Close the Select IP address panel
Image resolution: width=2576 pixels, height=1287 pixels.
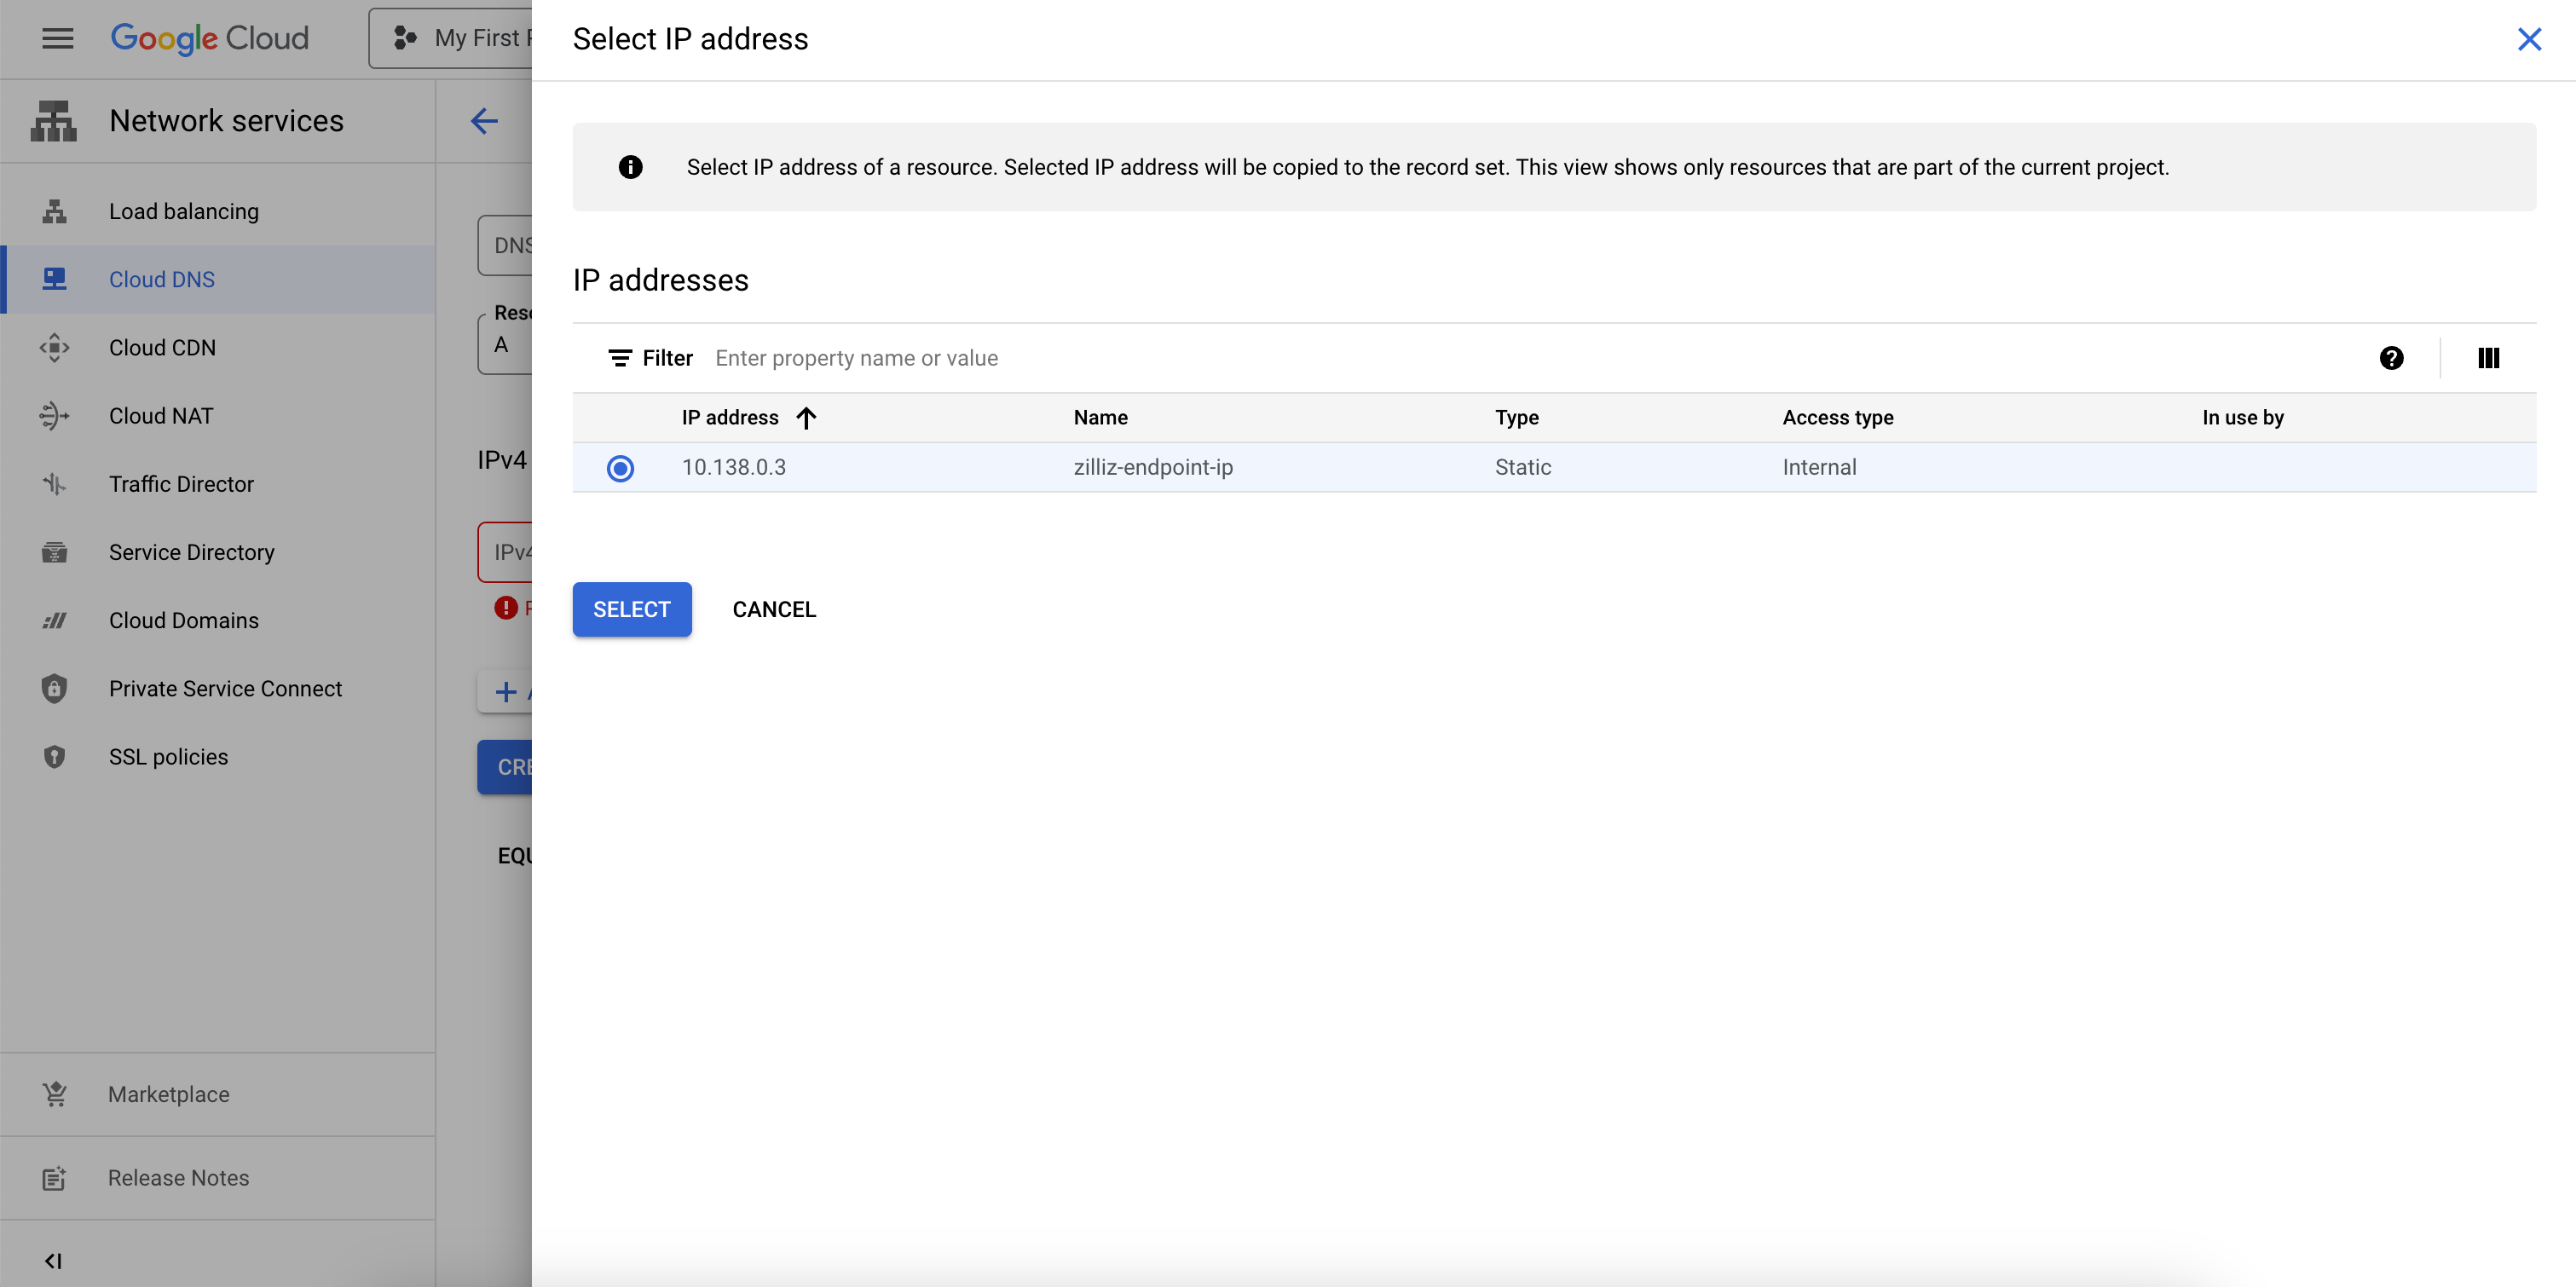[2529, 39]
